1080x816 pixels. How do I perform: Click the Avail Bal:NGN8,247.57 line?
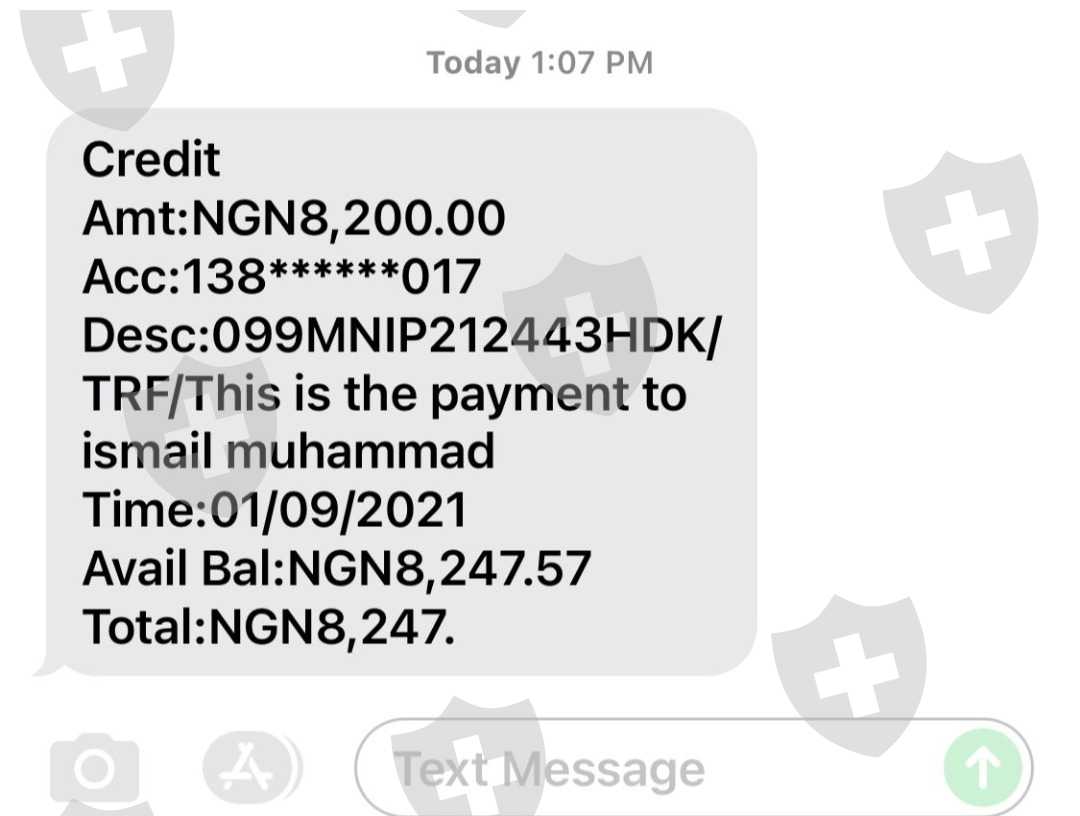tap(336, 569)
